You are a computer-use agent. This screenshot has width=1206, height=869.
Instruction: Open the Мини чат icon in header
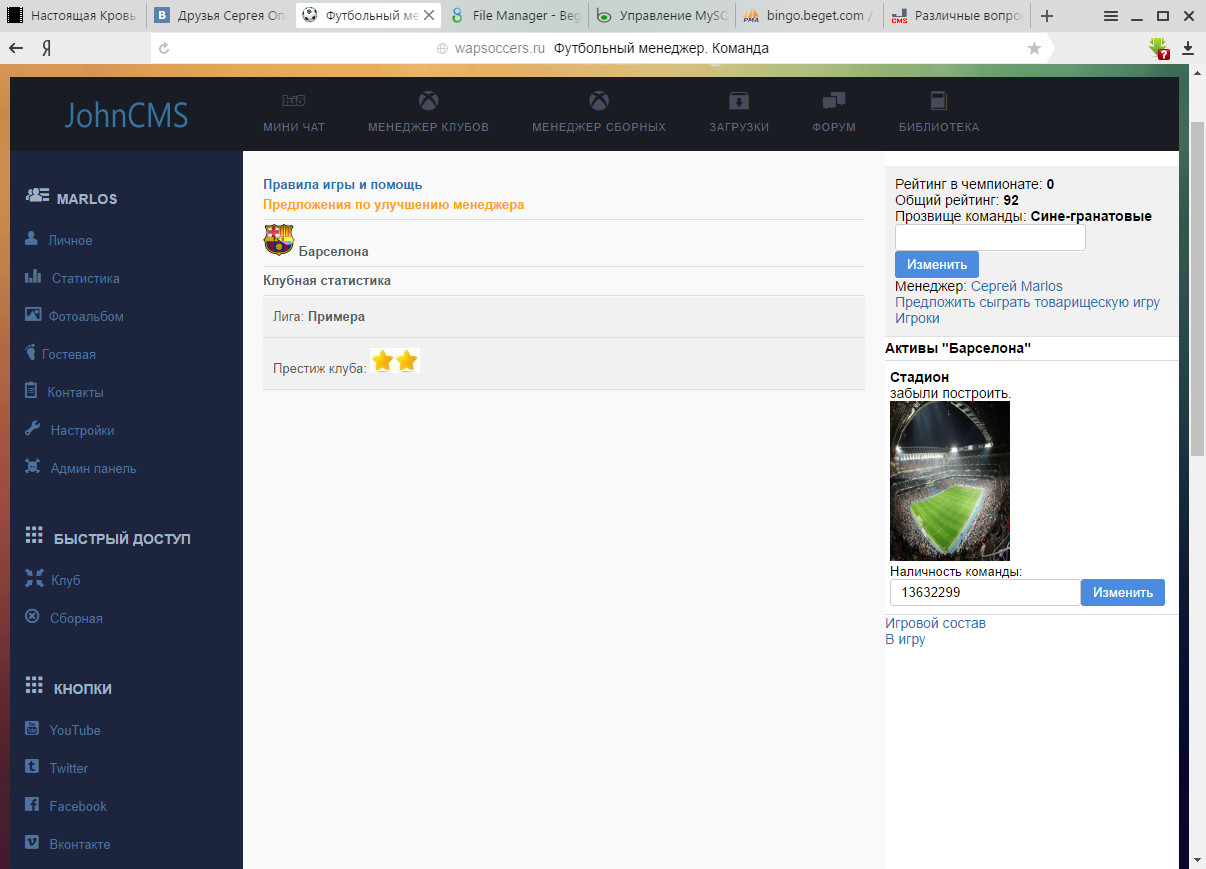click(x=293, y=100)
